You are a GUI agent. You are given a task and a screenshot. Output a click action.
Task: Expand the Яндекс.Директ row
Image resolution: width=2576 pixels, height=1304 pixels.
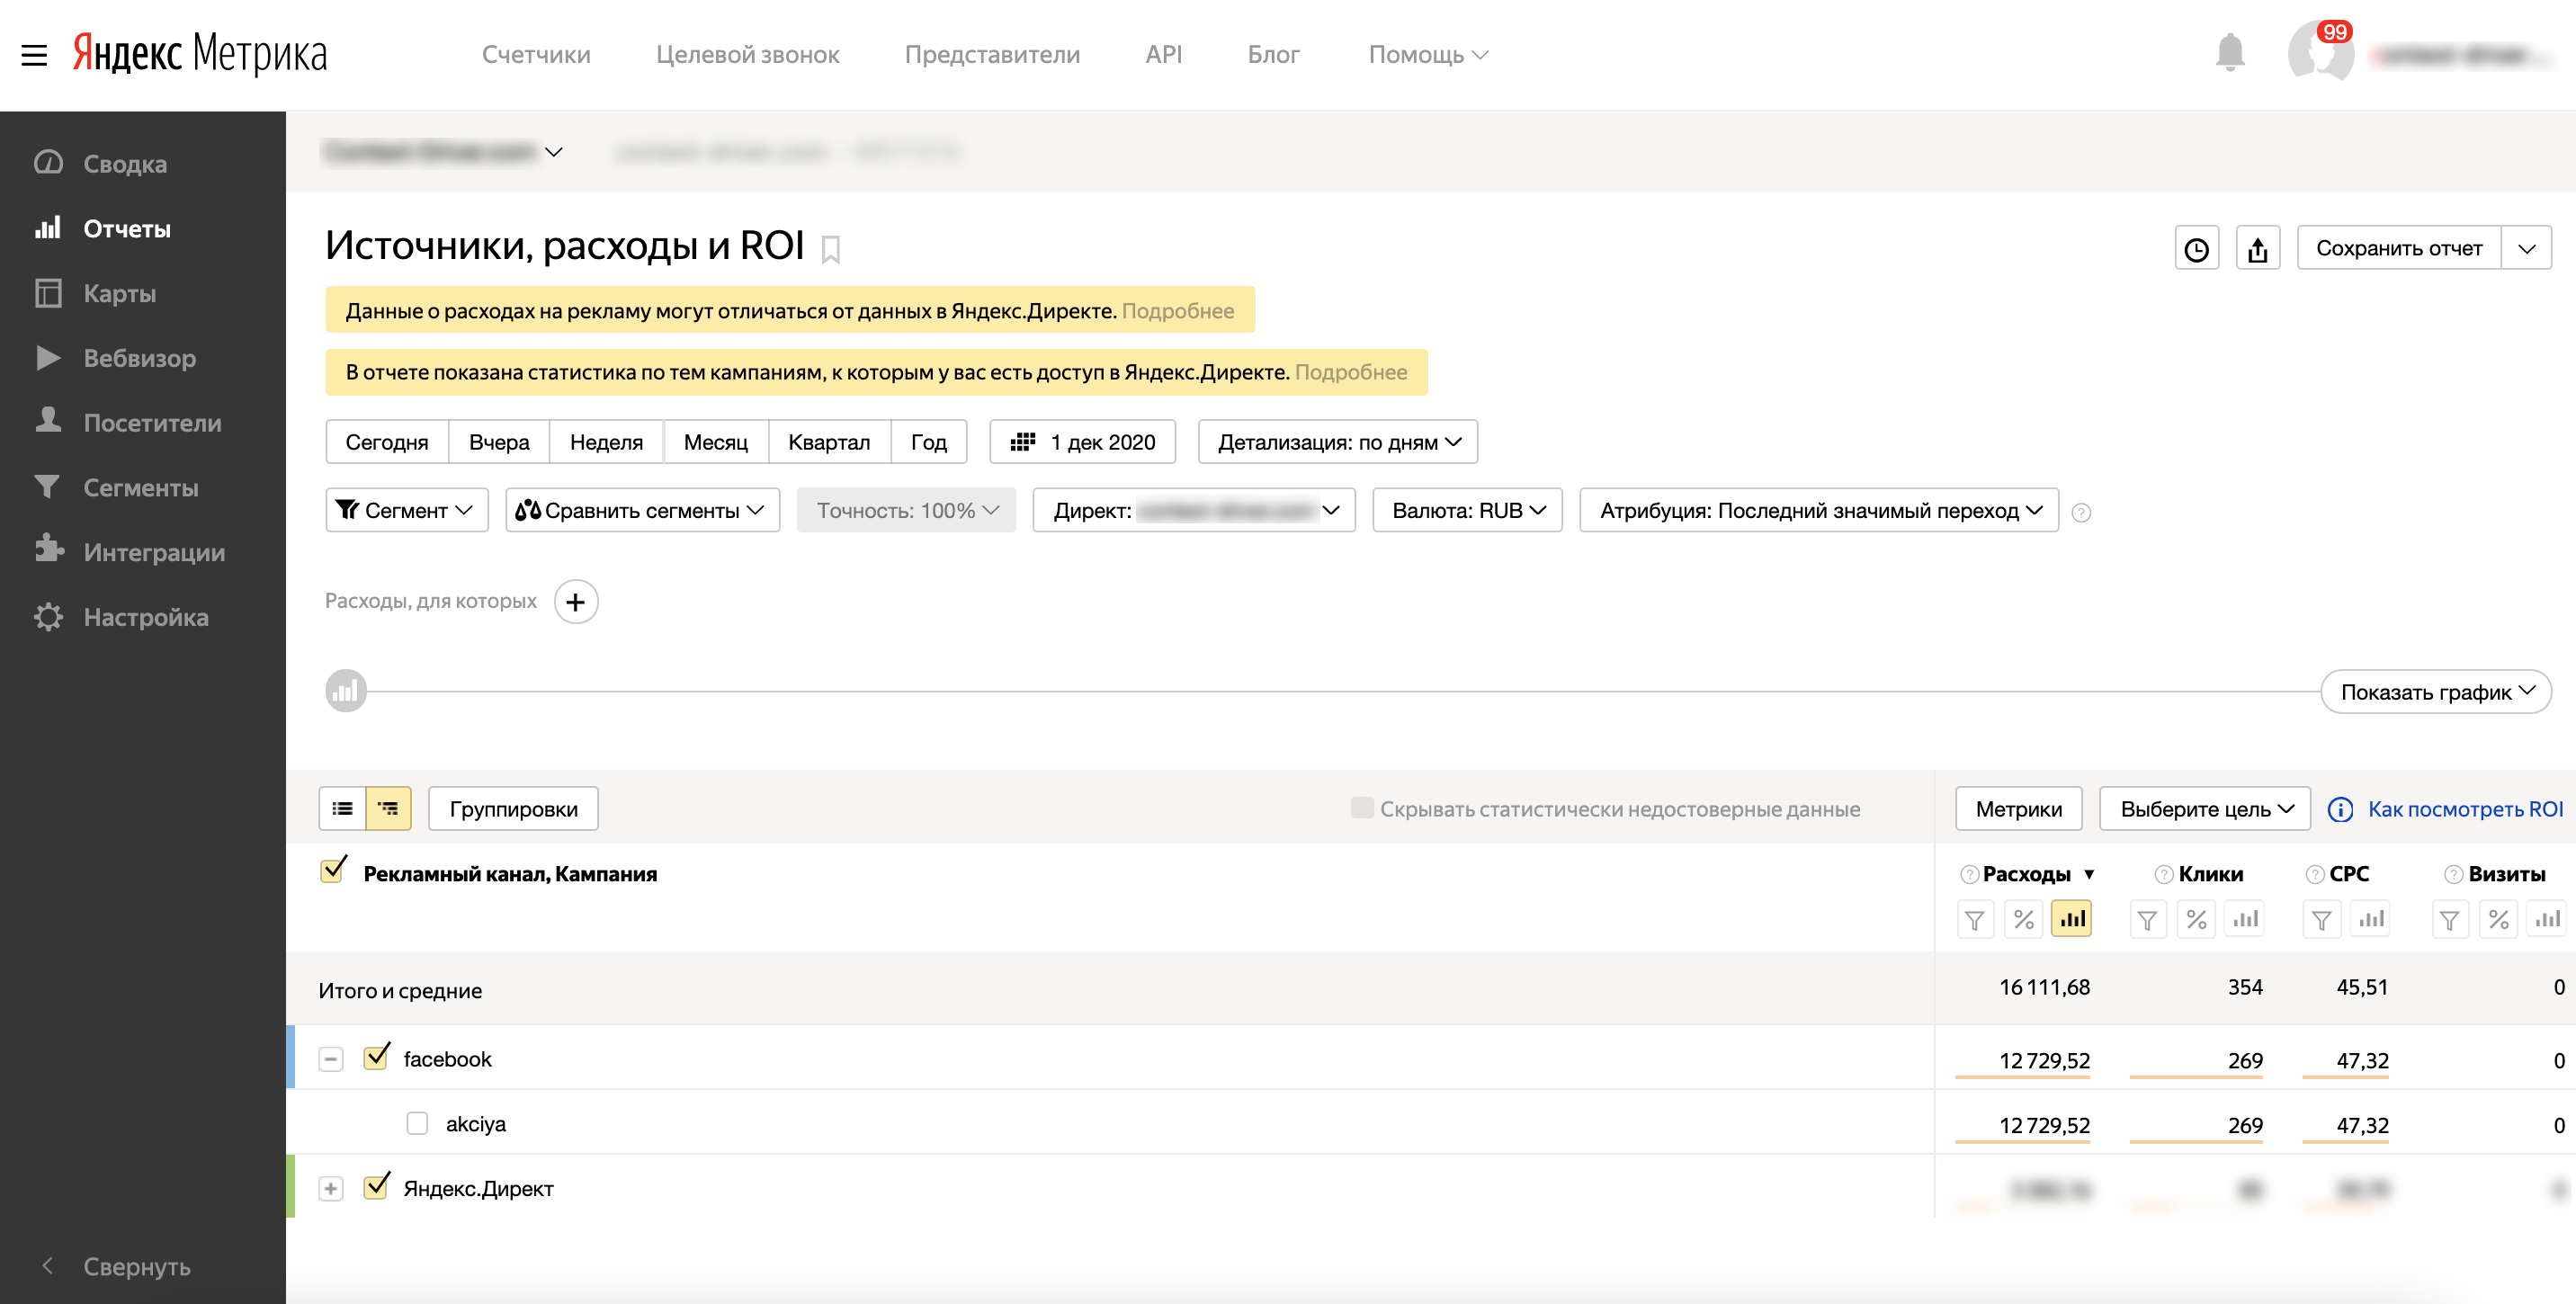tap(331, 1188)
